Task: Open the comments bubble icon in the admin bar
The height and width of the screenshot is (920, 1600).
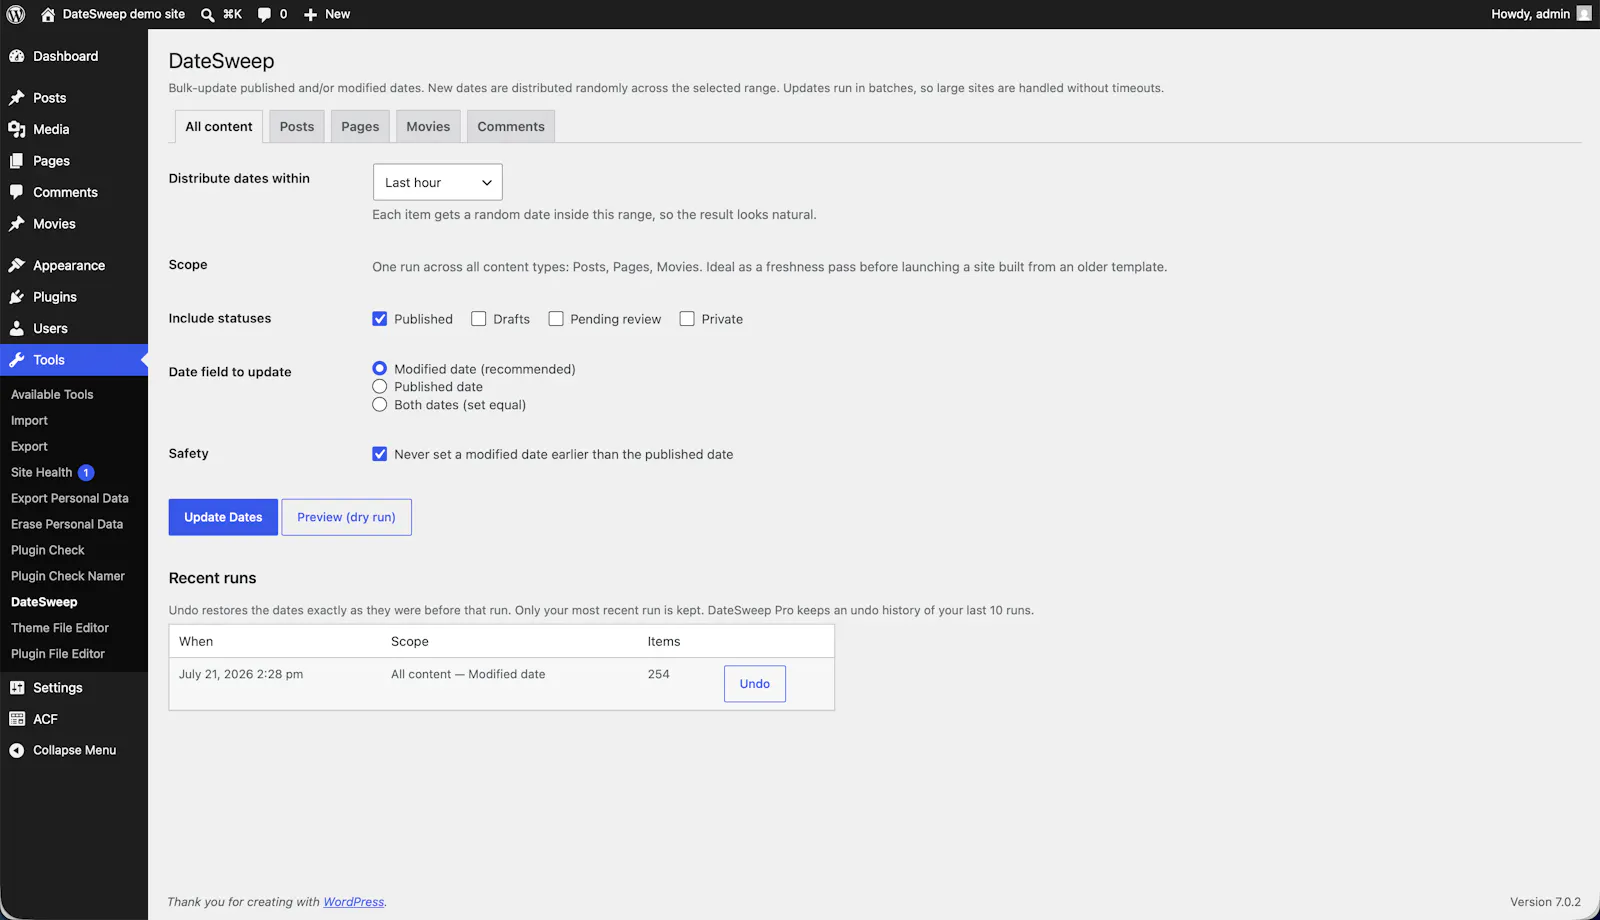Action: (264, 14)
